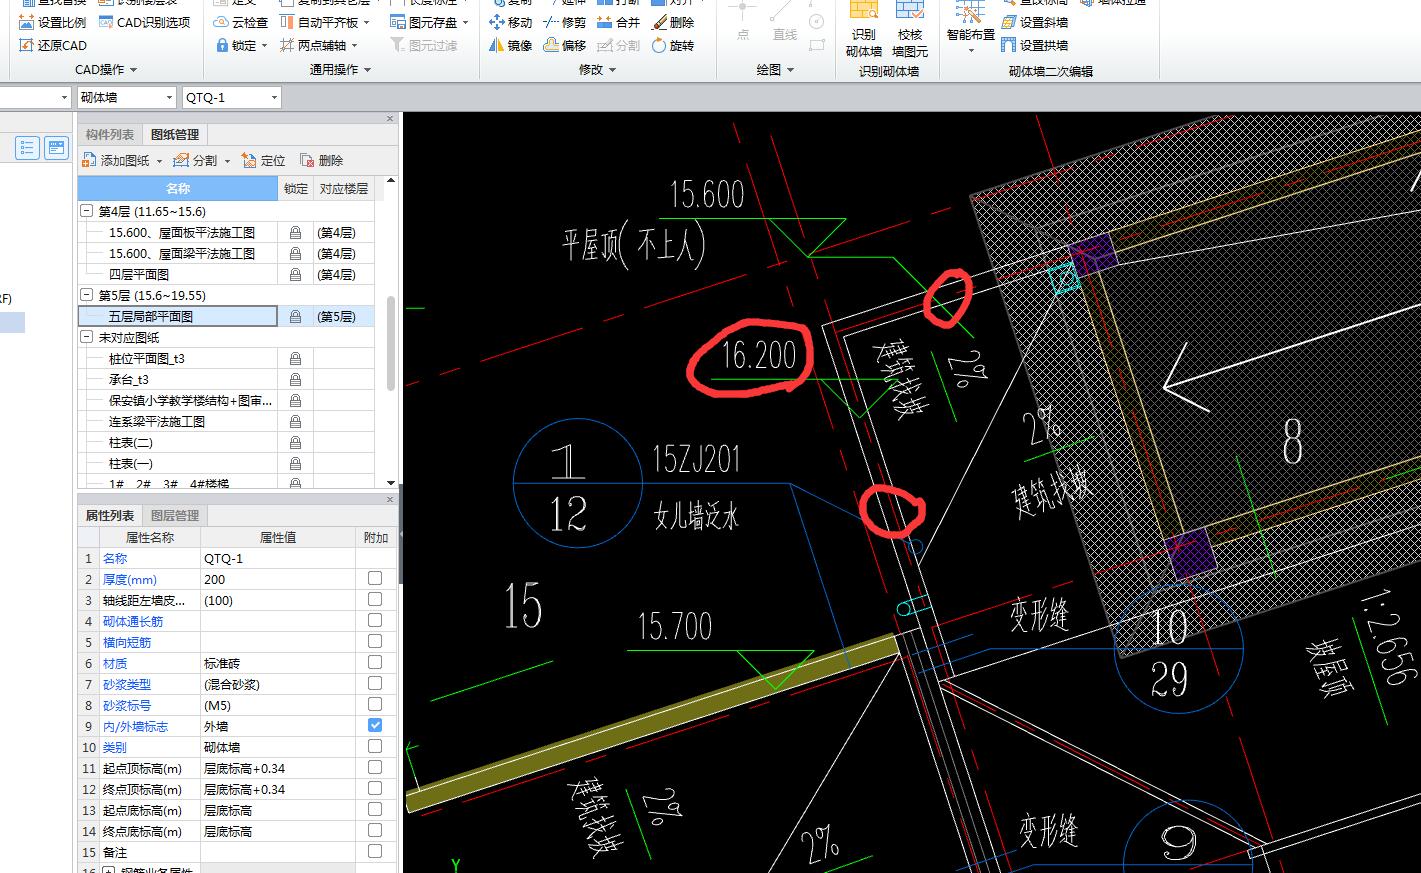The width and height of the screenshot is (1421, 873).
Task: Collapse the 第4层 (11.65~15.6) group
Action: click(x=87, y=212)
